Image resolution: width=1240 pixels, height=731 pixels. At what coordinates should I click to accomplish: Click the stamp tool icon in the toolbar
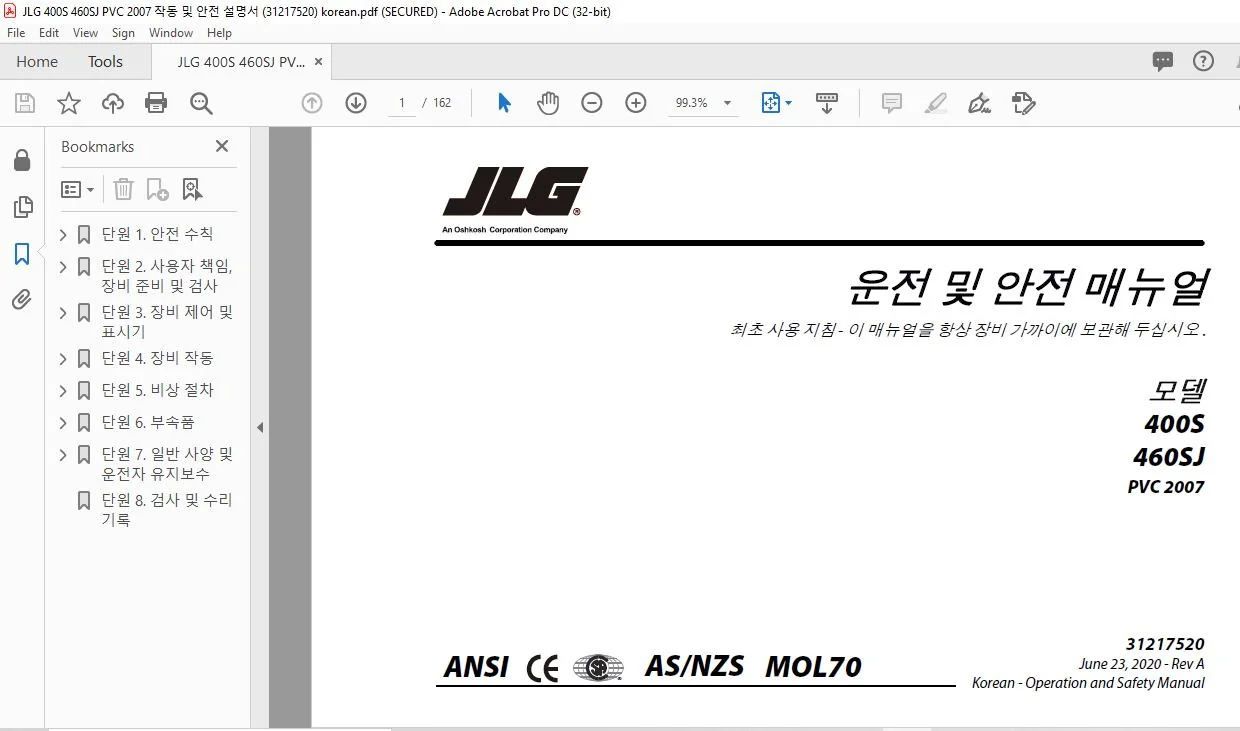point(1023,103)
